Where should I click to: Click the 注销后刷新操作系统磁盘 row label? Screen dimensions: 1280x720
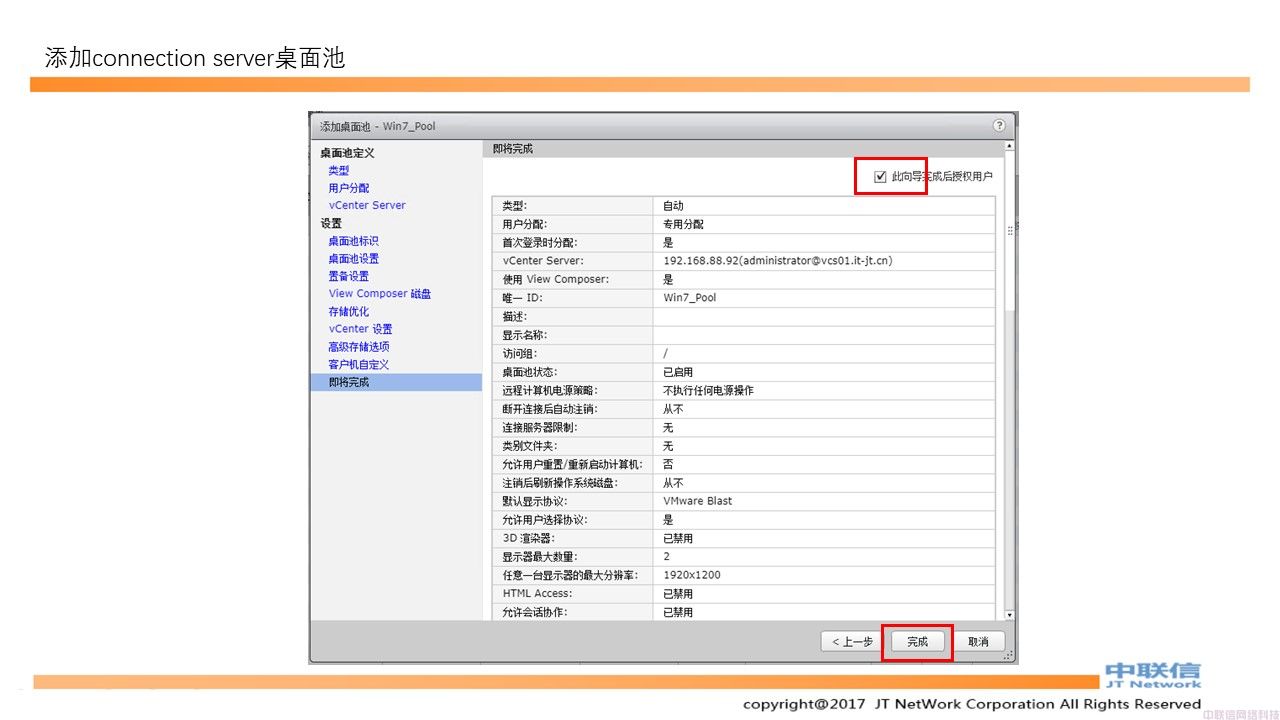tap(560, 483)
